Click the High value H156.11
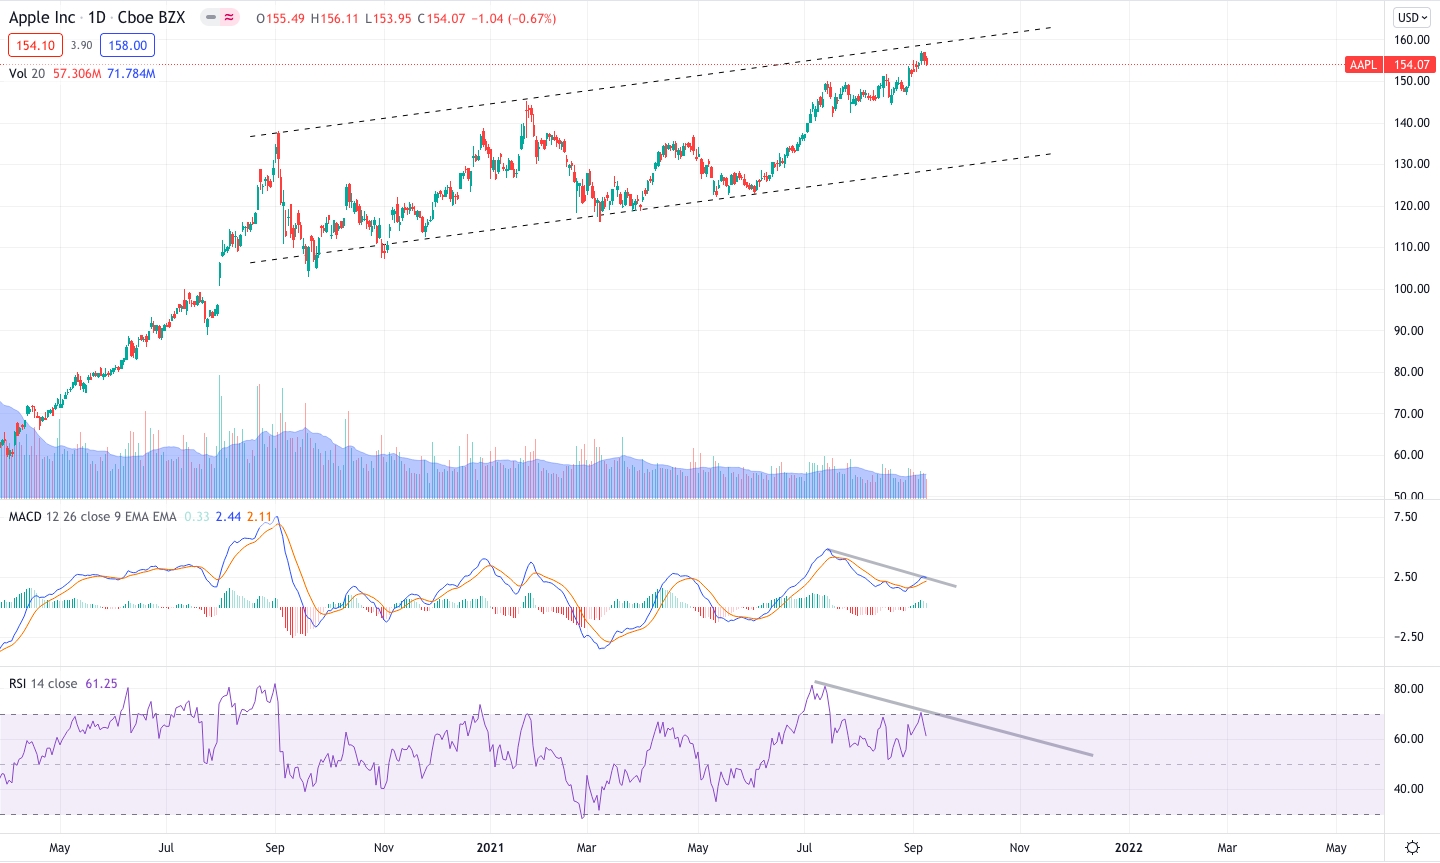Viewport: 1440px width, 863px height. coord(335,18)
